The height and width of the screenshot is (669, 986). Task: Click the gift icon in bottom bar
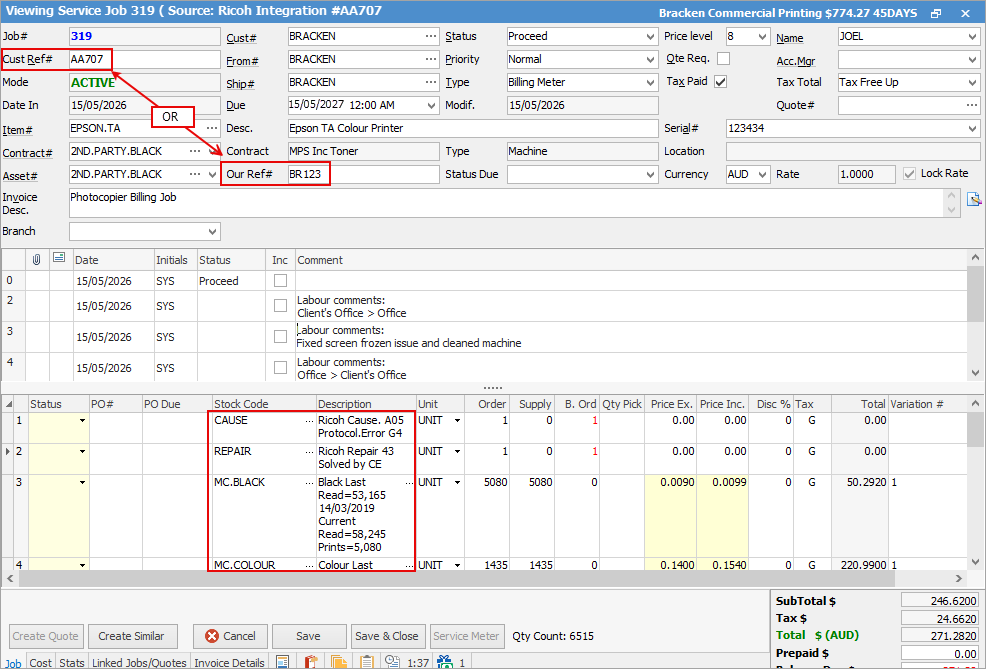point(445,662)
